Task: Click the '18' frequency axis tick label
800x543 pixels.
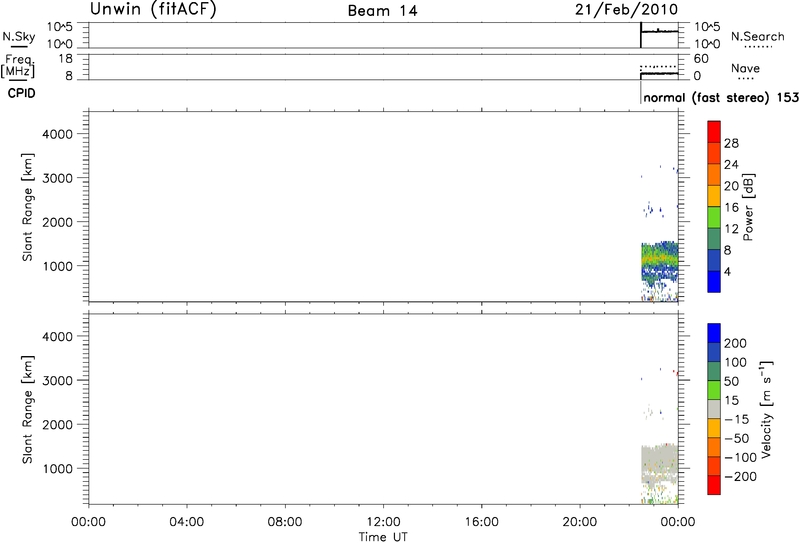Action: 66,58
